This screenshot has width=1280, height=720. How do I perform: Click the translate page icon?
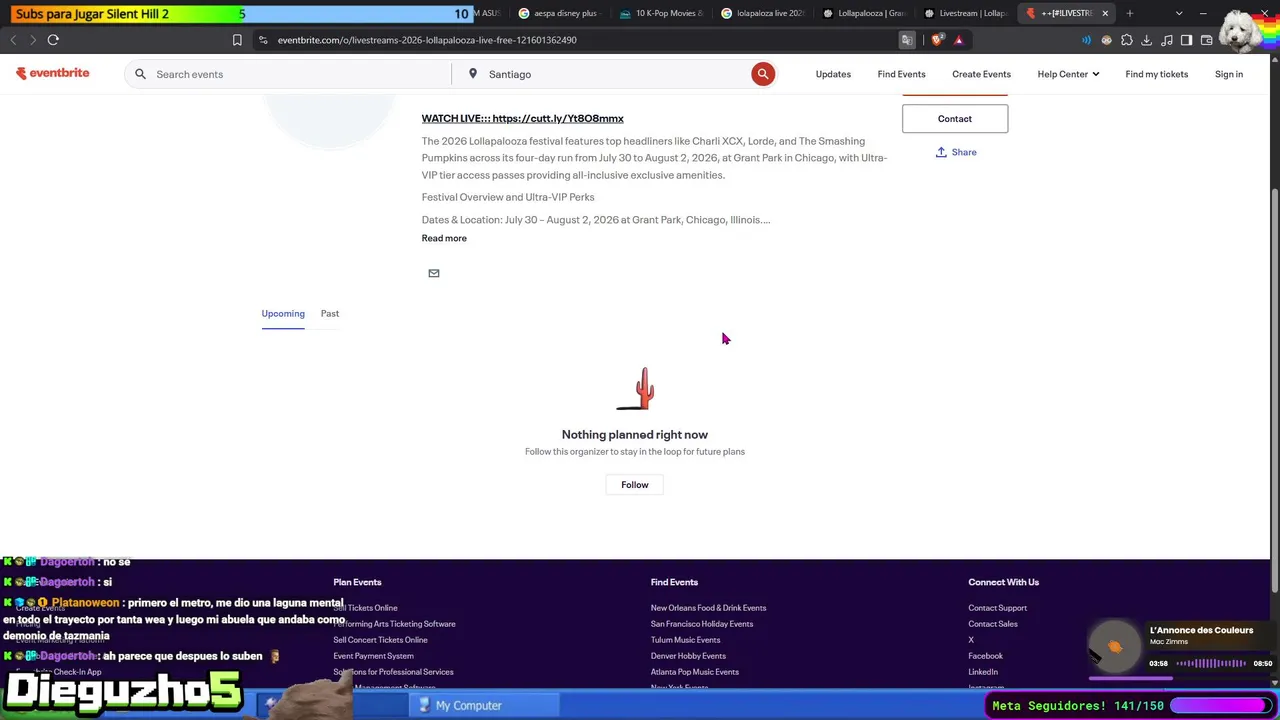point(907,40)
